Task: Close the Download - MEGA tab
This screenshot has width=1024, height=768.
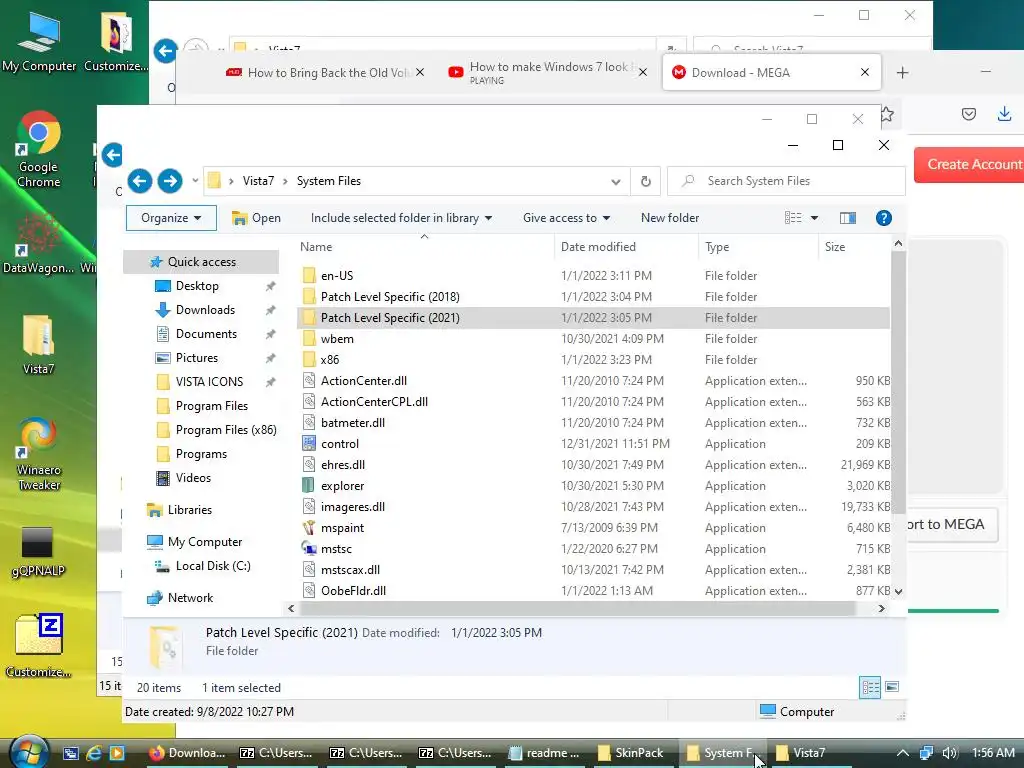Action: [x=865, y=72]
